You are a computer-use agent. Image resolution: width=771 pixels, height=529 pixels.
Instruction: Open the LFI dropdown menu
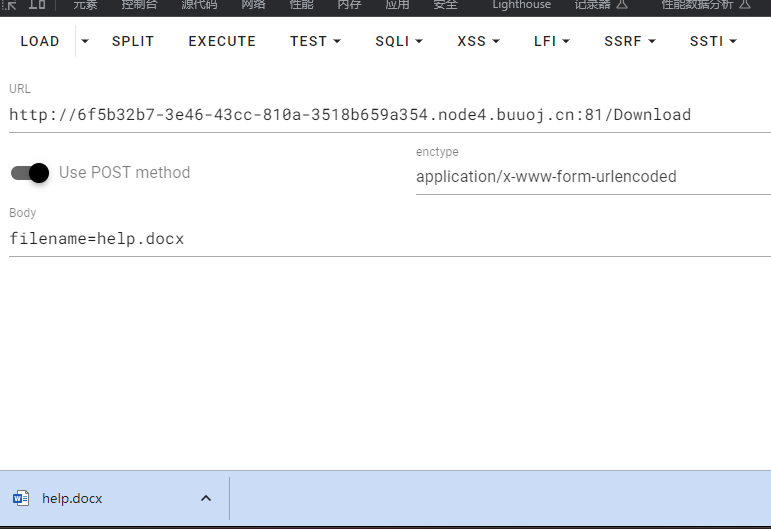pyautogui.click(x=552, y=41)
